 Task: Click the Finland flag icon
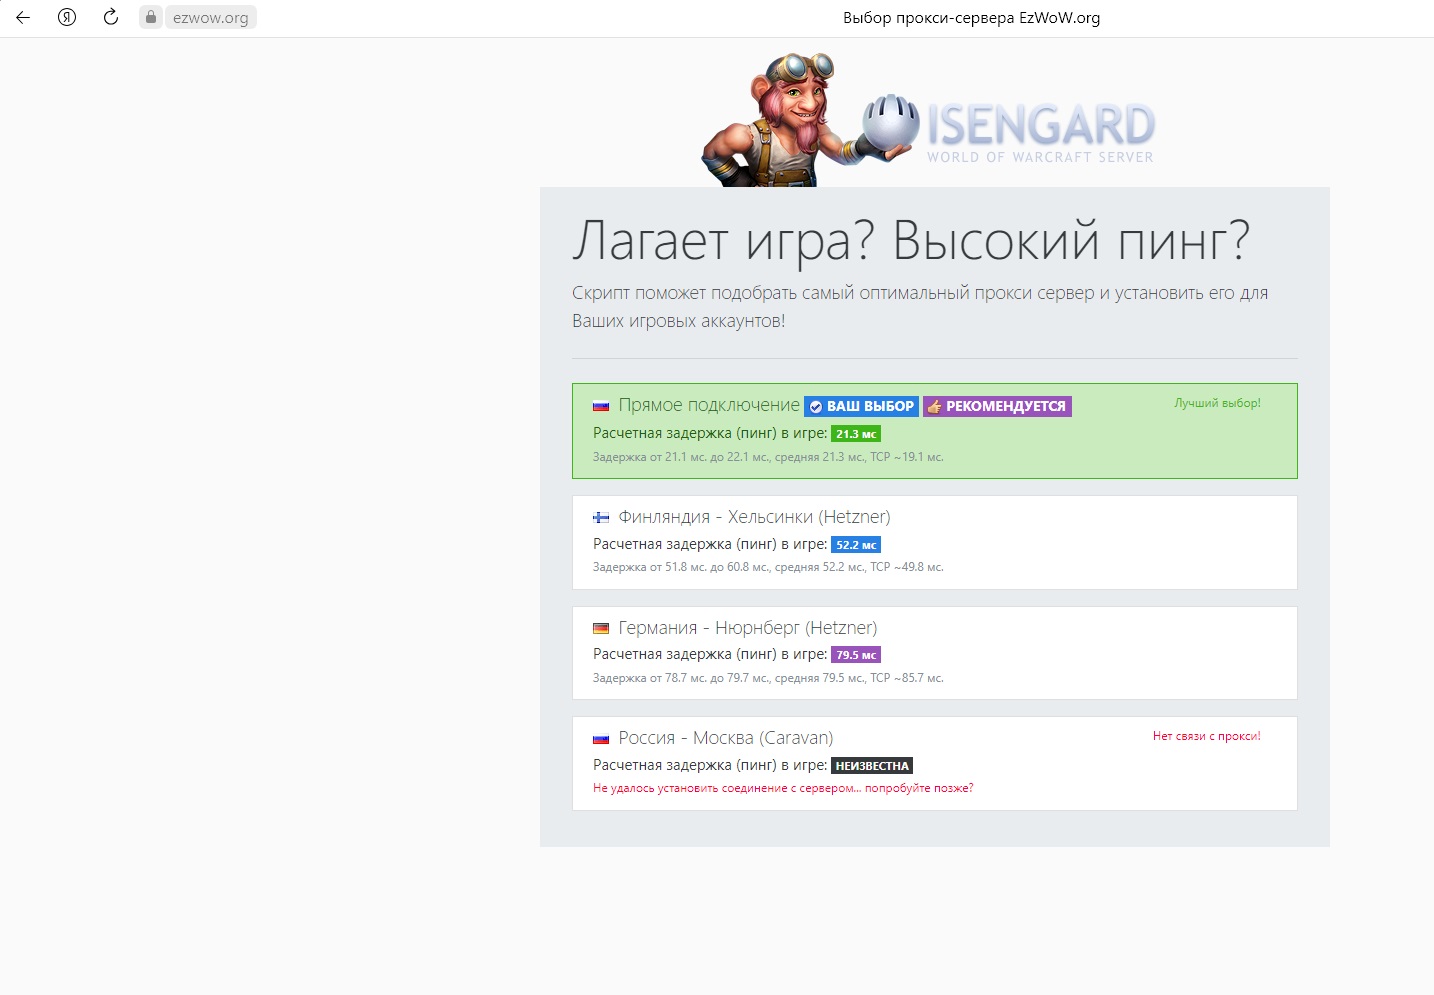pyautogui.click(x=601, y=518)
